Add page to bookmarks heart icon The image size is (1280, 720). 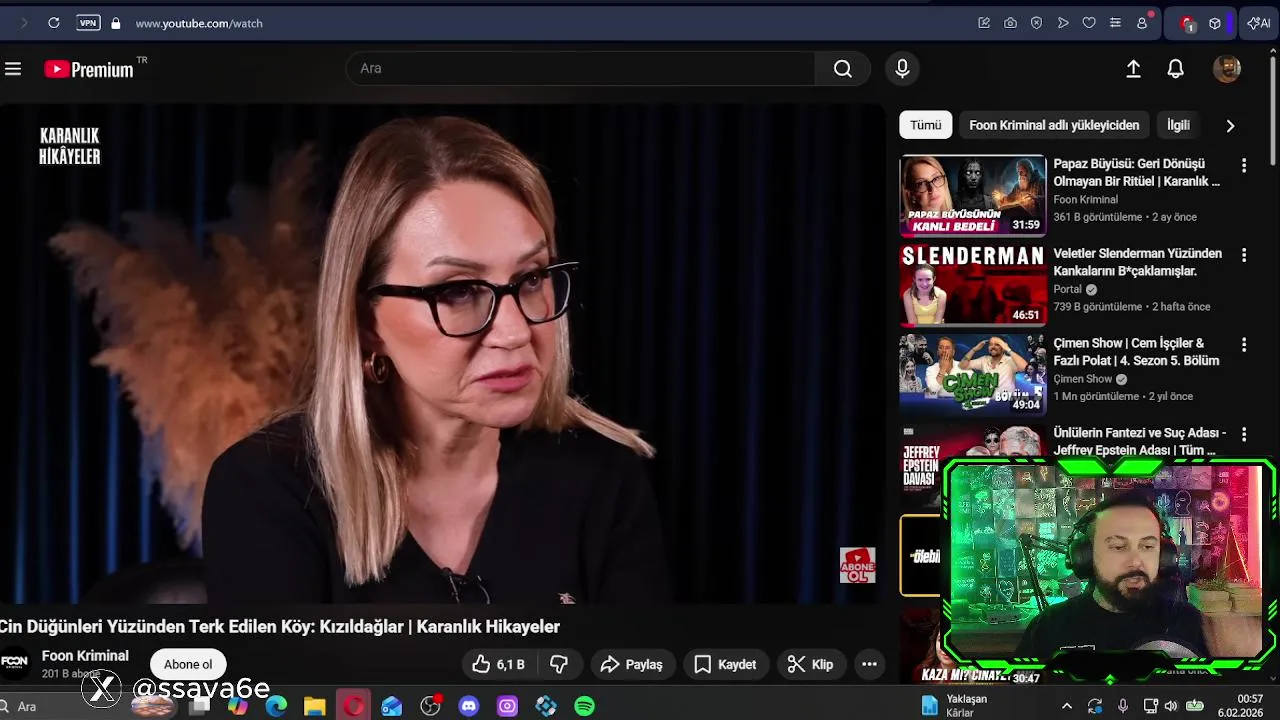1089,23
